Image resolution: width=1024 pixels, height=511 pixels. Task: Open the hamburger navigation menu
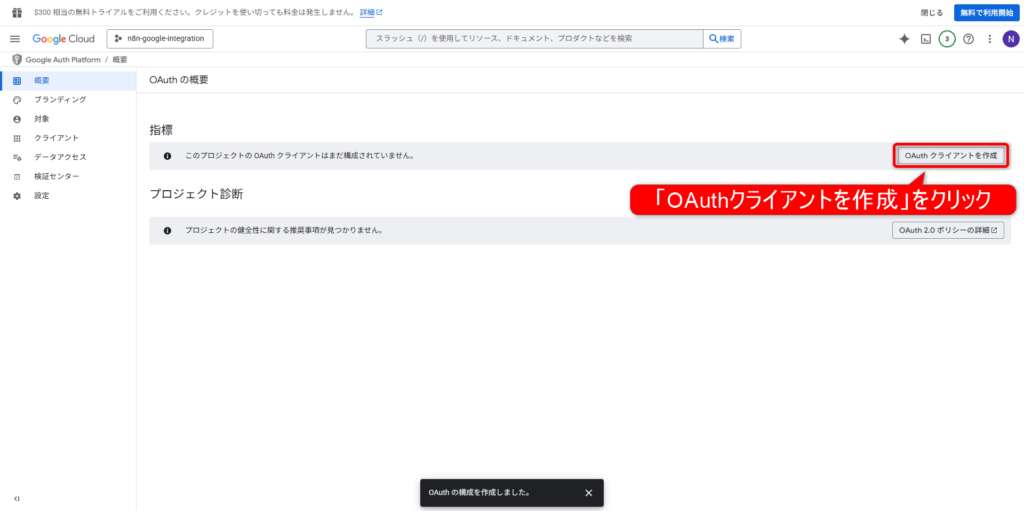click(x=15, y=39)
